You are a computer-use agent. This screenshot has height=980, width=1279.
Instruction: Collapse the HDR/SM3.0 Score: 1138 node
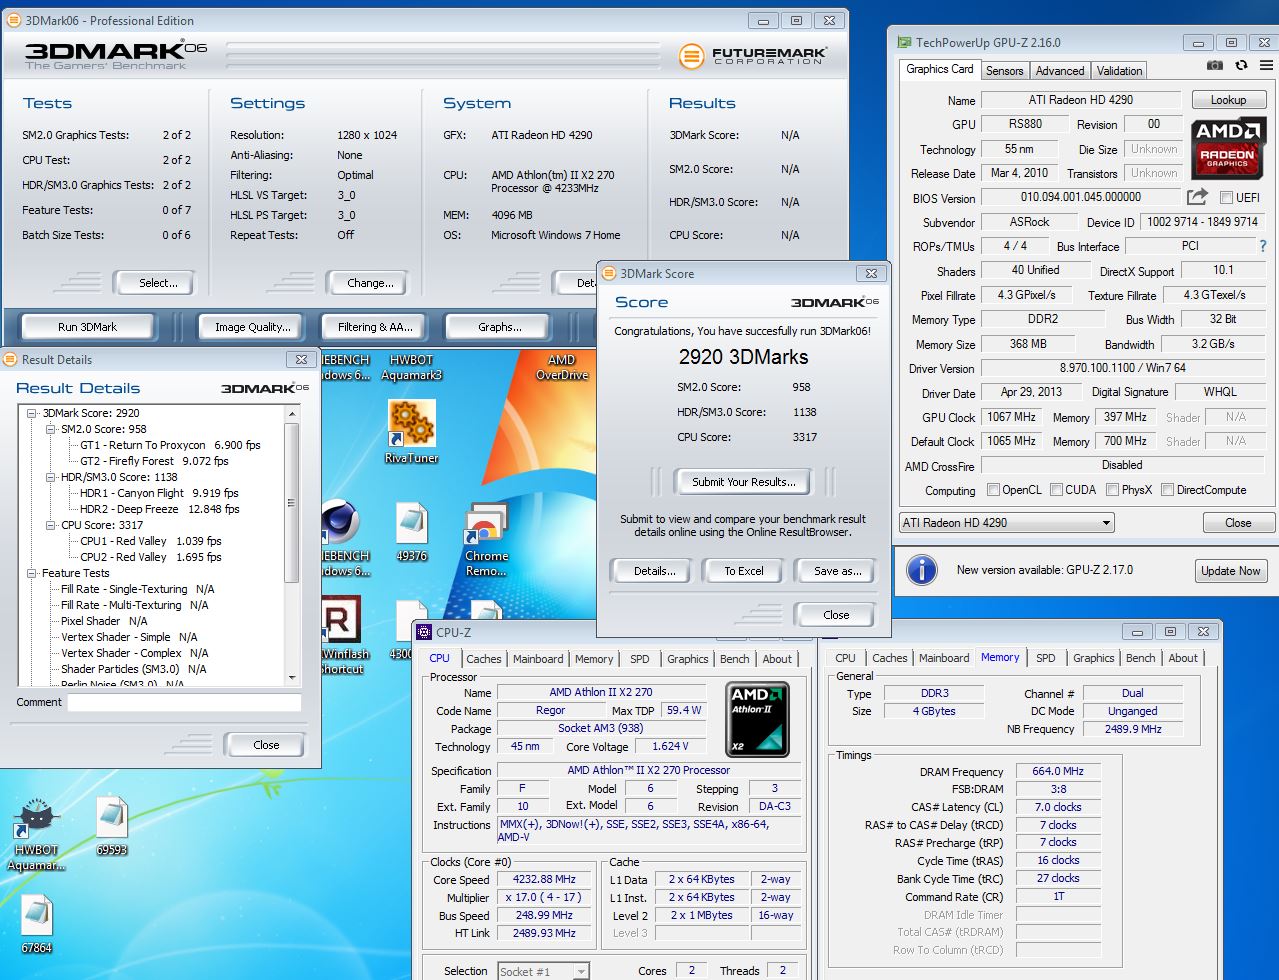point(51,477)
